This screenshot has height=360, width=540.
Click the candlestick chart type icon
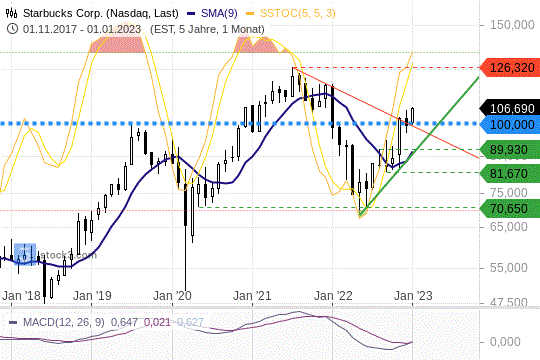tap(12, 13)
